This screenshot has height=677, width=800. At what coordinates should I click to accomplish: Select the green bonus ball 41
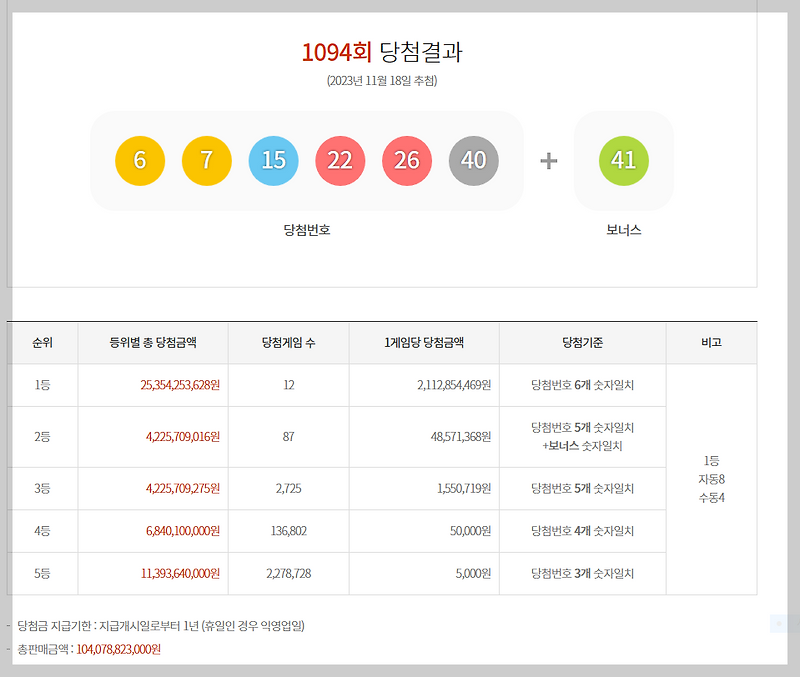[623, 161]
